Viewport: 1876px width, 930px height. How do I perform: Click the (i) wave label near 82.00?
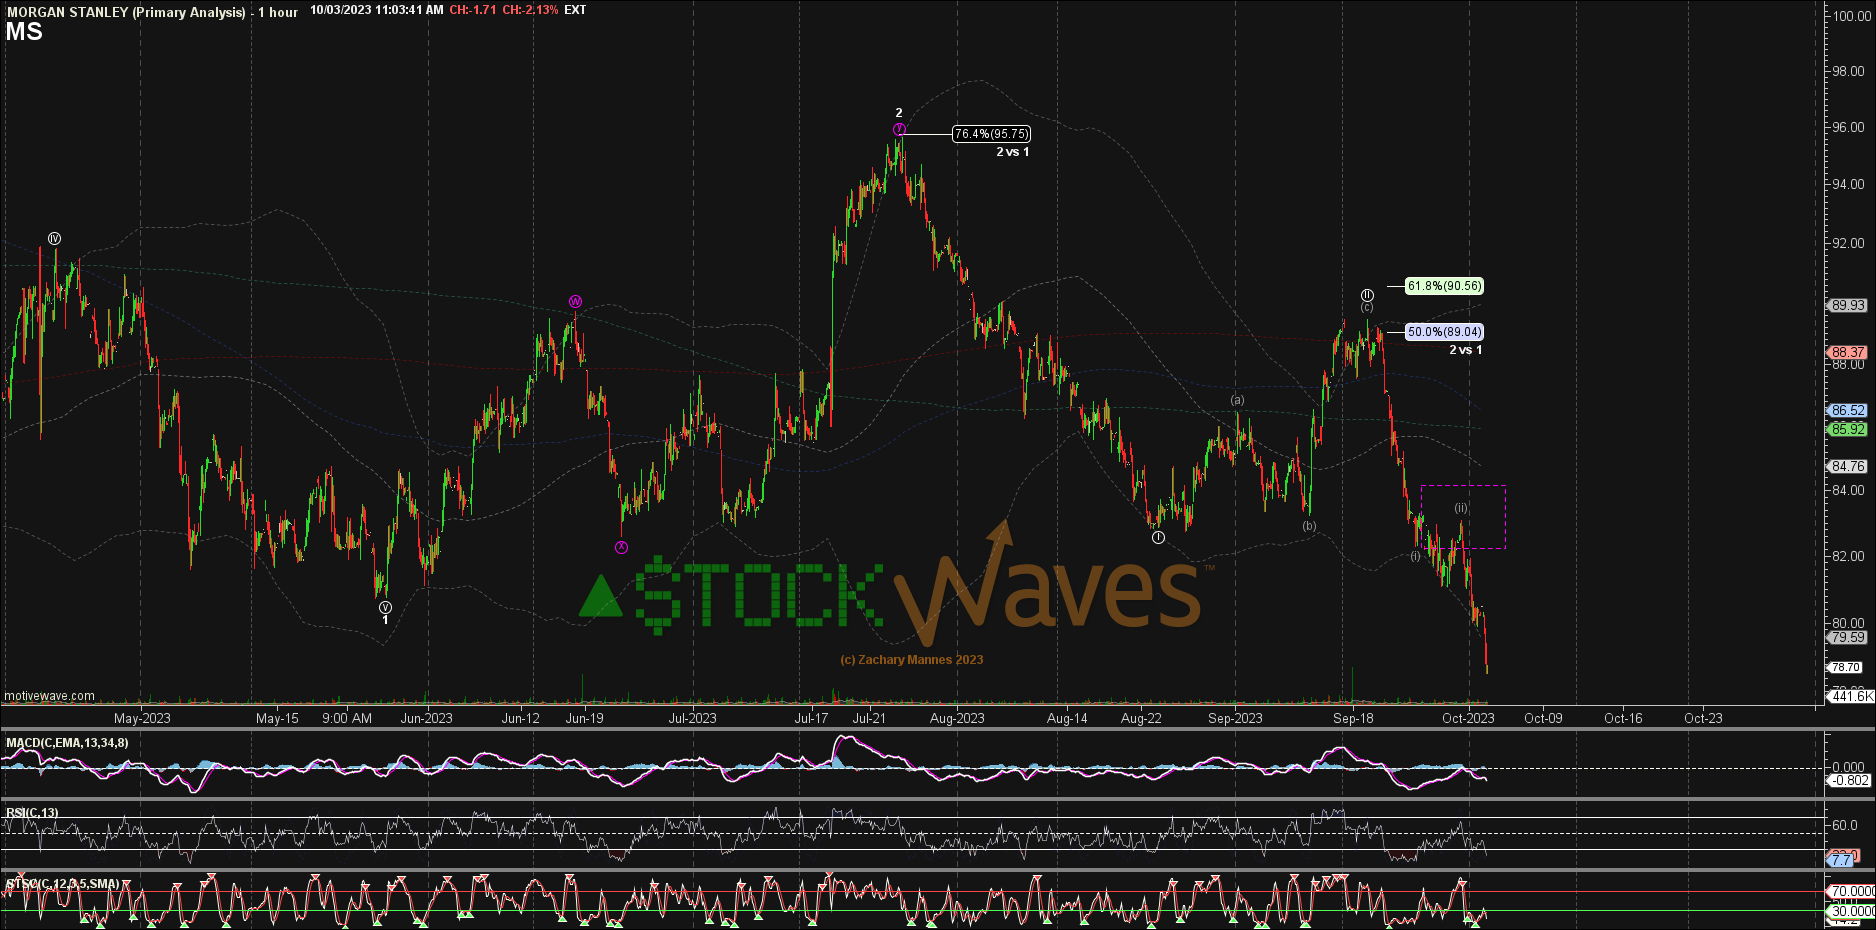(x=1415, y=556)
